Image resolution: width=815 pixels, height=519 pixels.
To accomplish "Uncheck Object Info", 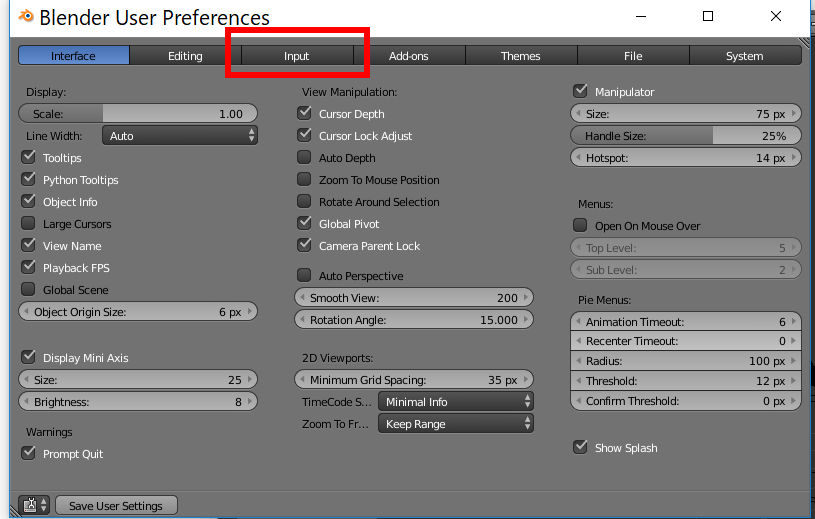I will tap(28, 201).
